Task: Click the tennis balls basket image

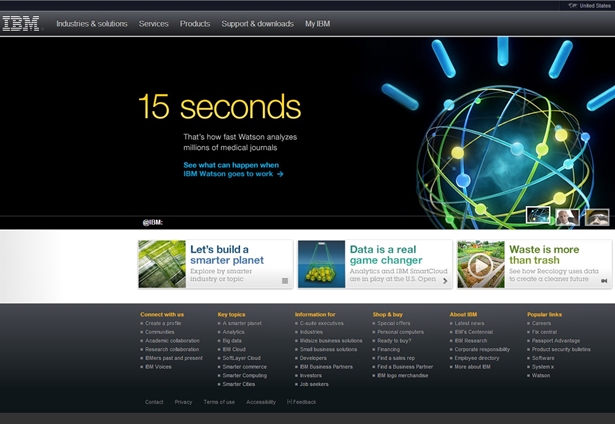Action: click(322, 264)
